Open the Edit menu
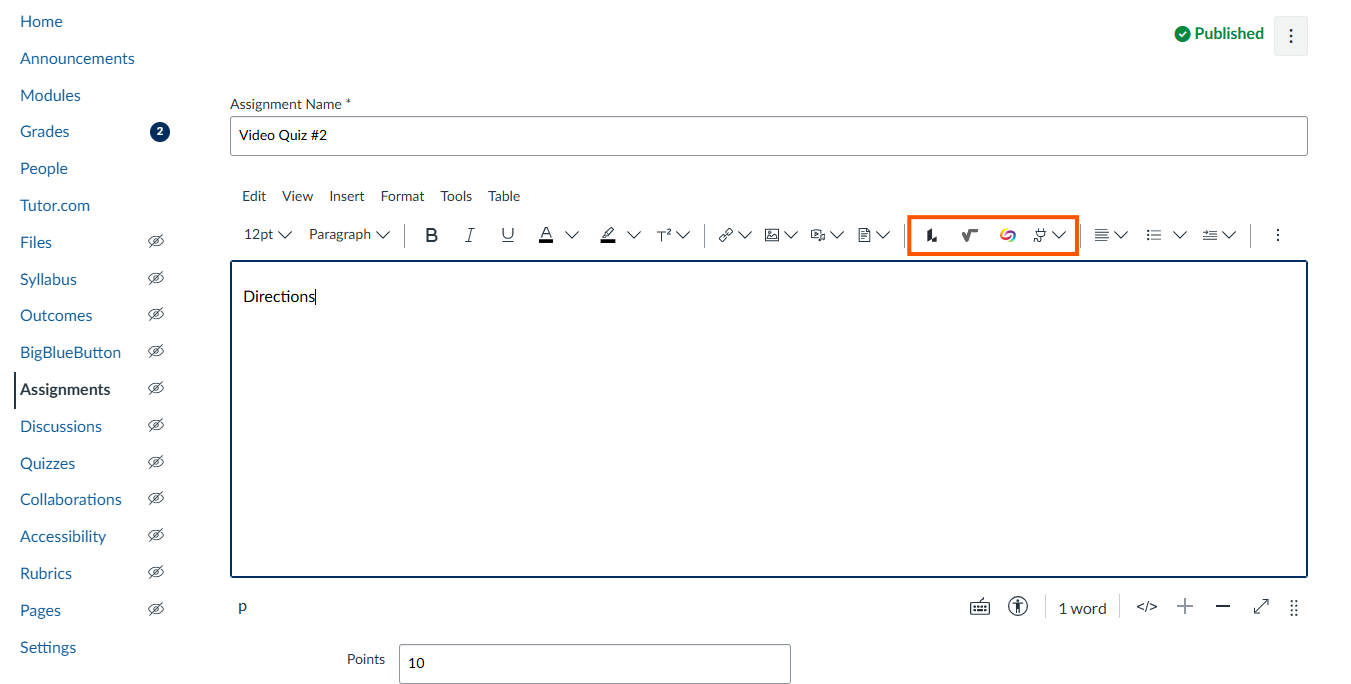 click(x=254, y=196)
